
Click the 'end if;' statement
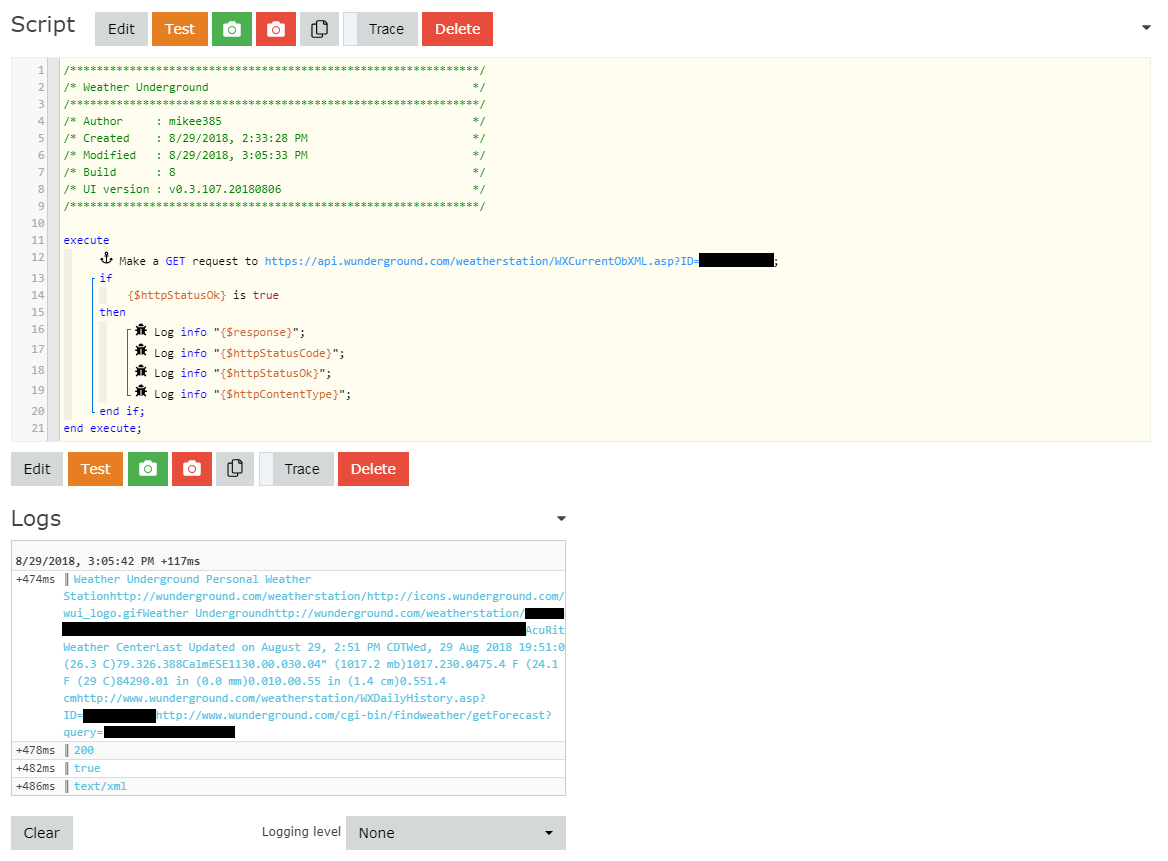[122, 412]
